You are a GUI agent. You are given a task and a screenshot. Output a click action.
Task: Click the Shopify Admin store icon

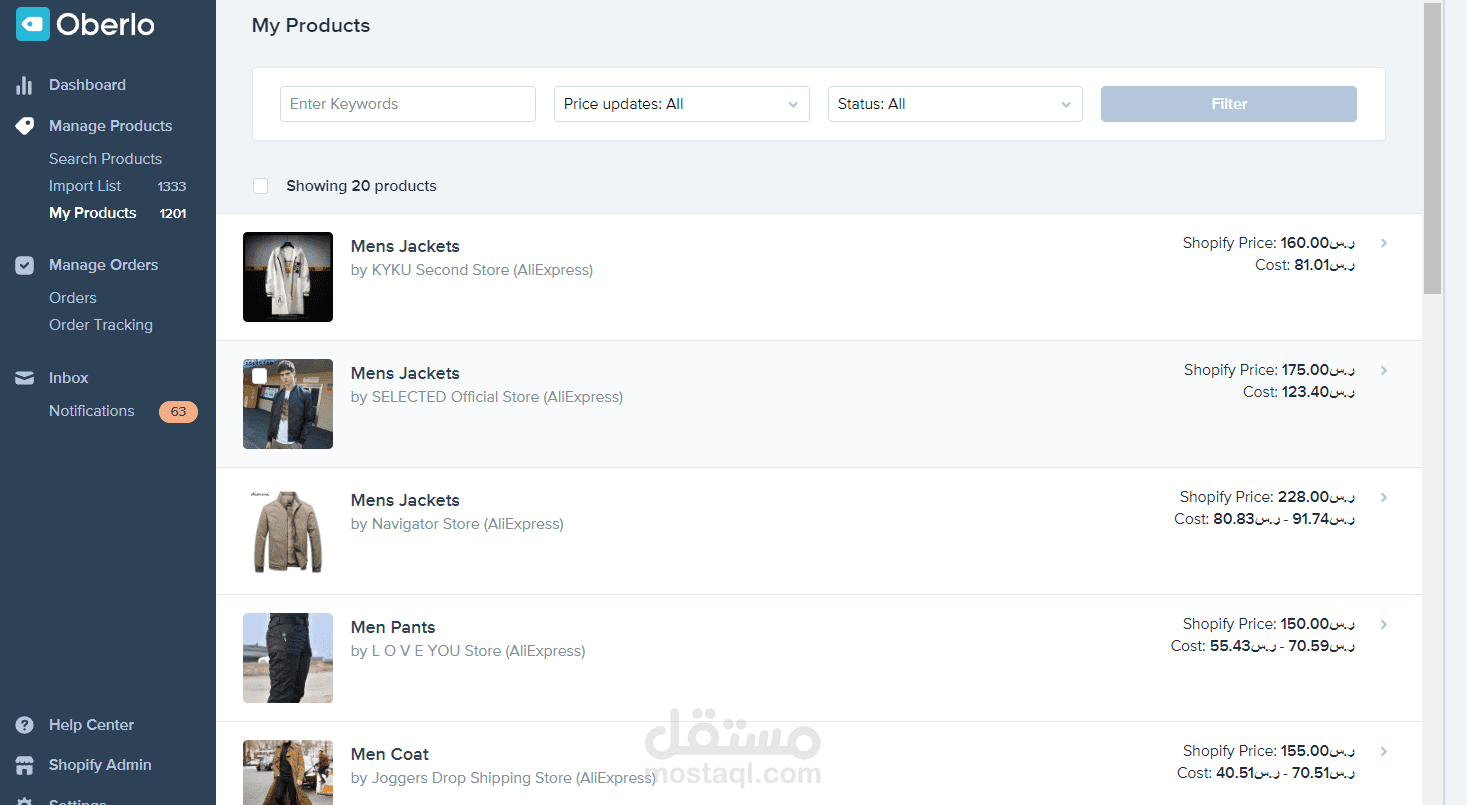coord(25,765)
